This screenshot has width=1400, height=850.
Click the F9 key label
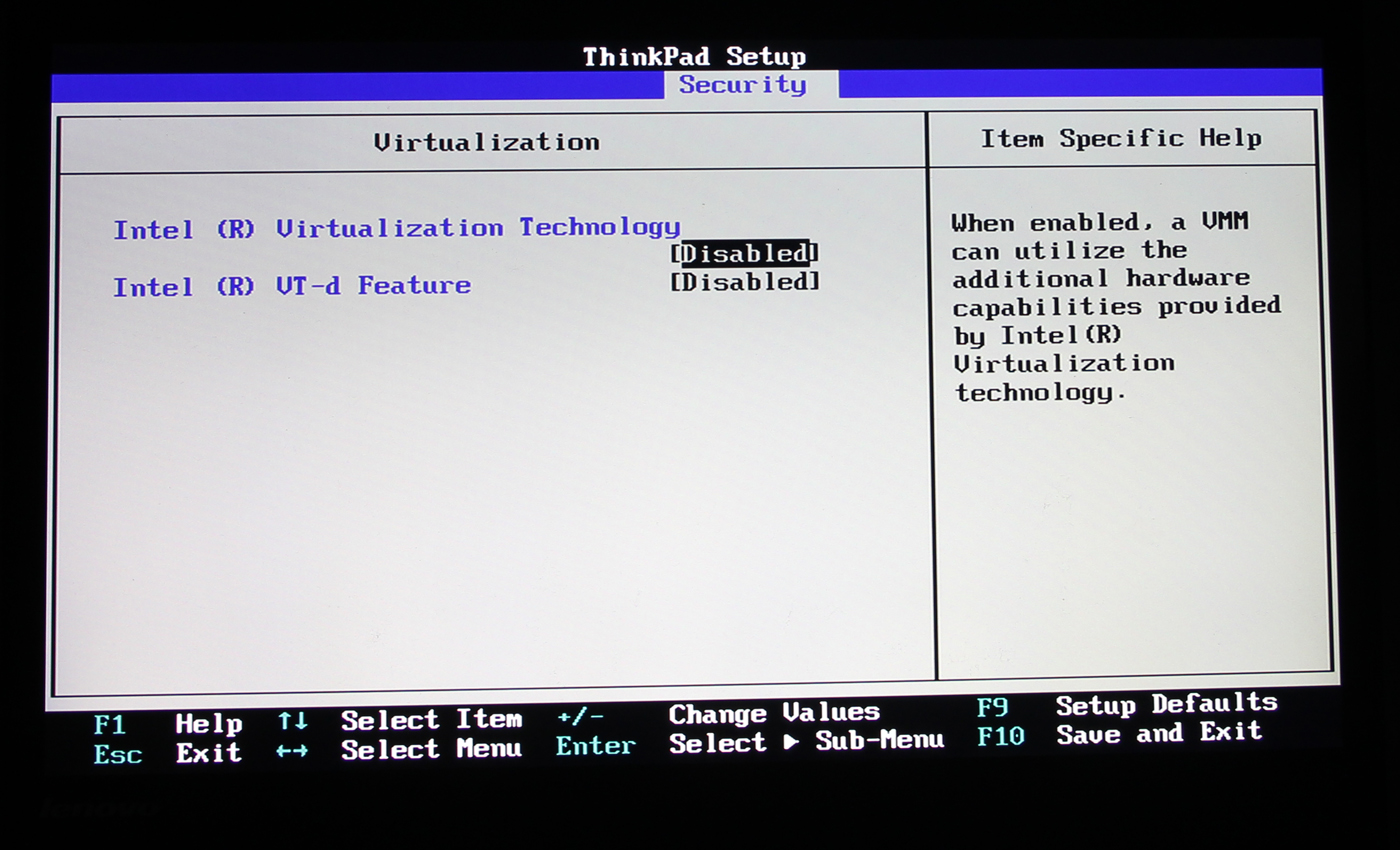992,709
